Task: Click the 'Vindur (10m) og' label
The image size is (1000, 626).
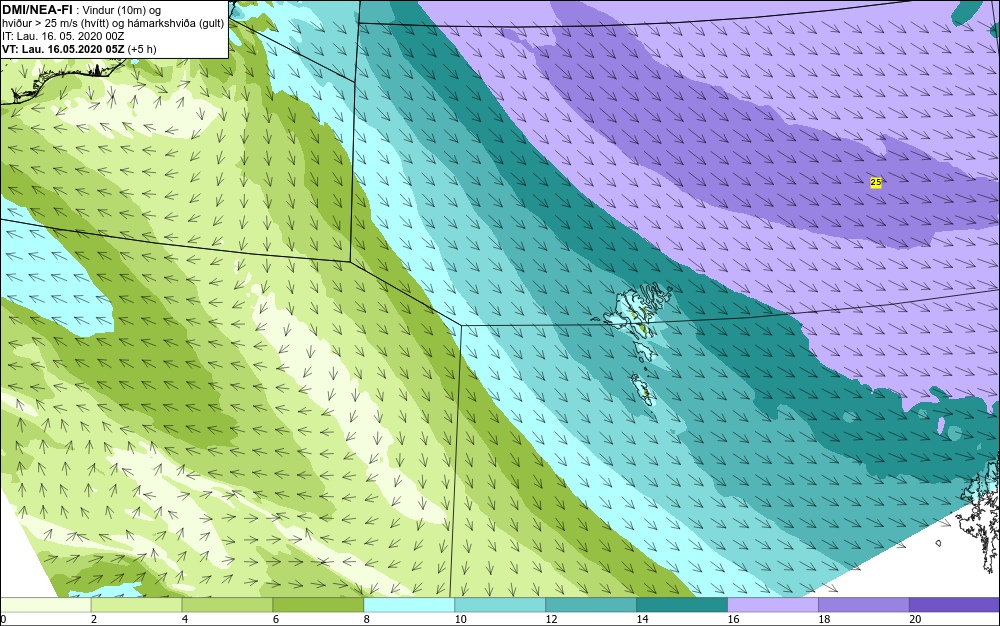Action: pyautogui.click(x=122, y=10)
